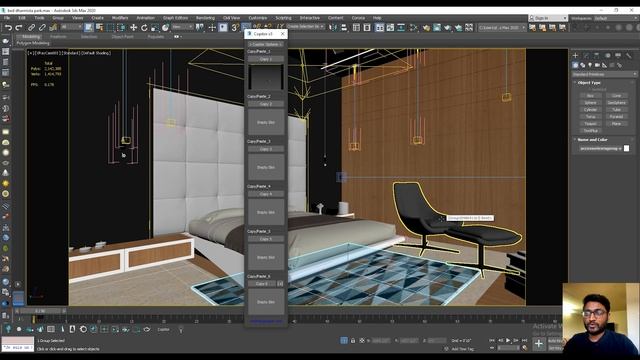Click the Plane primitive button
The height and width of the screenshot is (360, 640).
[x=616, y=123]
